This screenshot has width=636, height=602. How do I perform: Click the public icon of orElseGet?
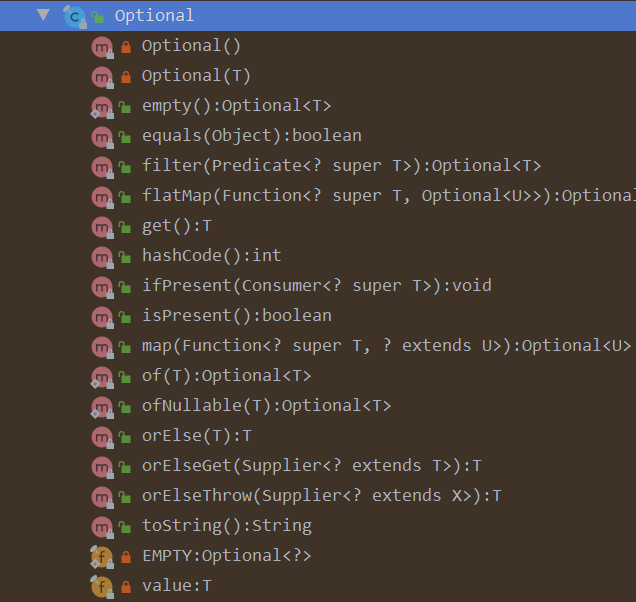125,467
